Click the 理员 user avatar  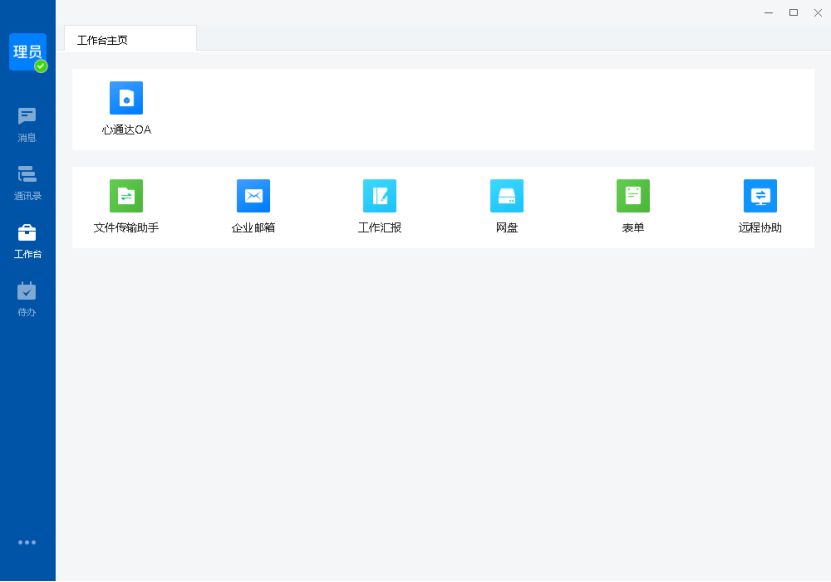pos(28,51)
